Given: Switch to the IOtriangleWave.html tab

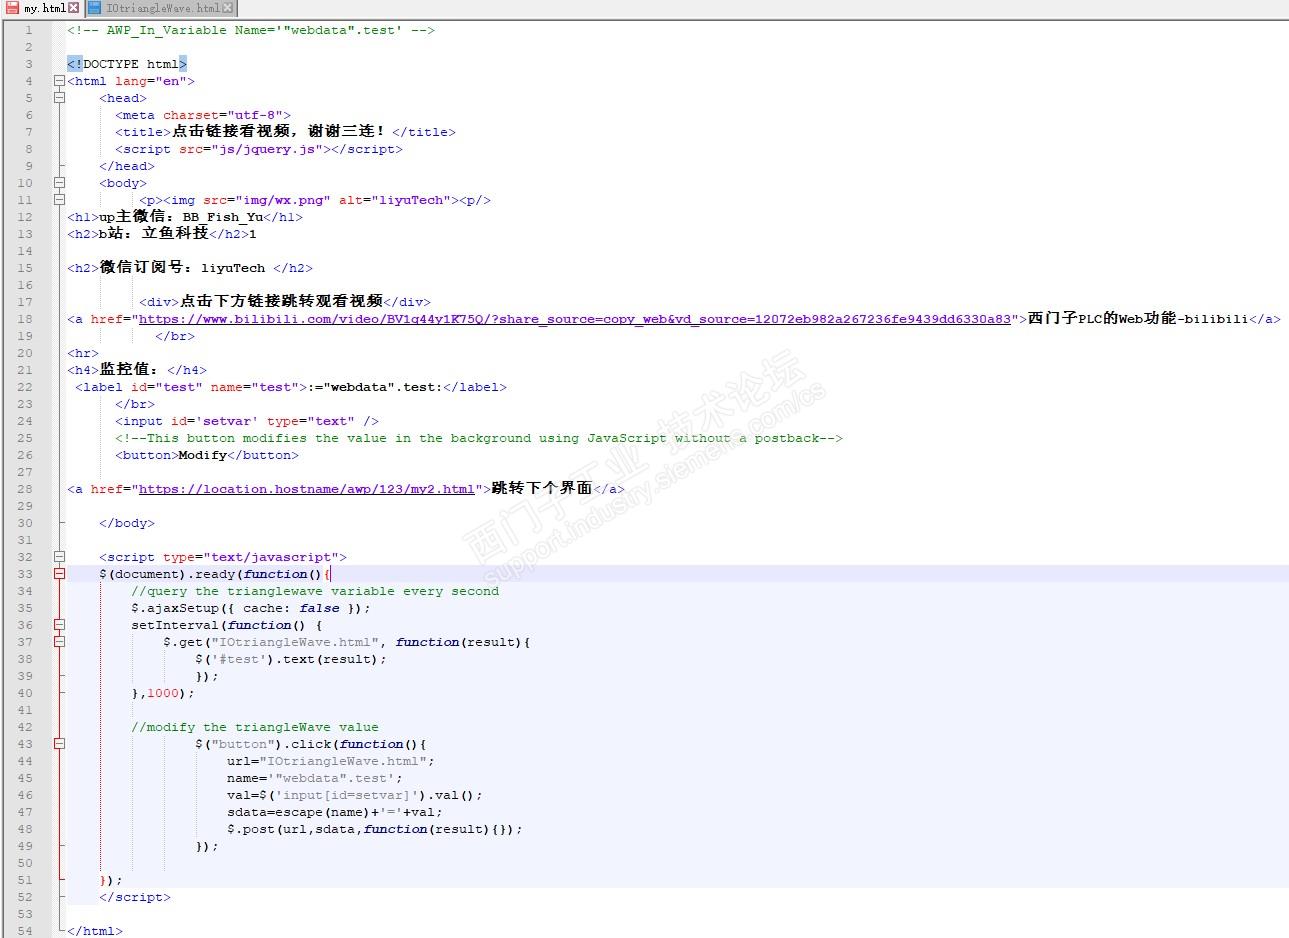Looking at the screenshot, I should click(x=161, y=8).
